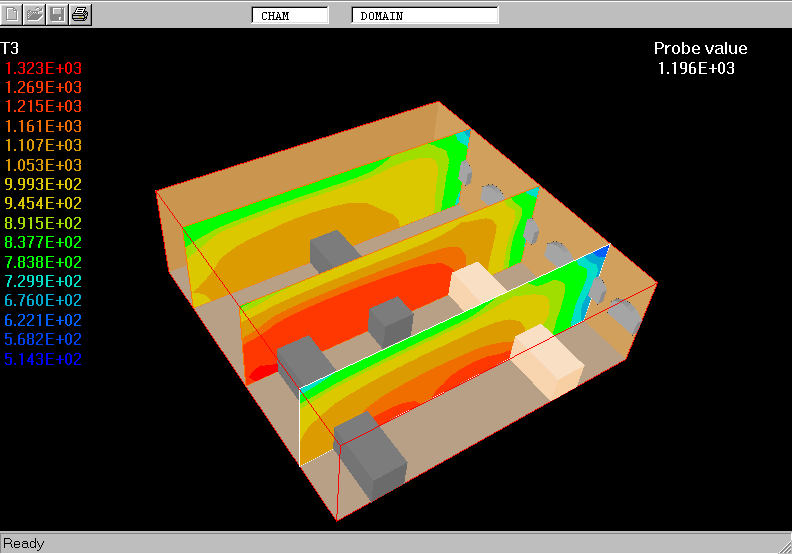Click the probe reading 1.196E+03
The height and width of the screenshot is (554, 792).
(x=696, y=68)
